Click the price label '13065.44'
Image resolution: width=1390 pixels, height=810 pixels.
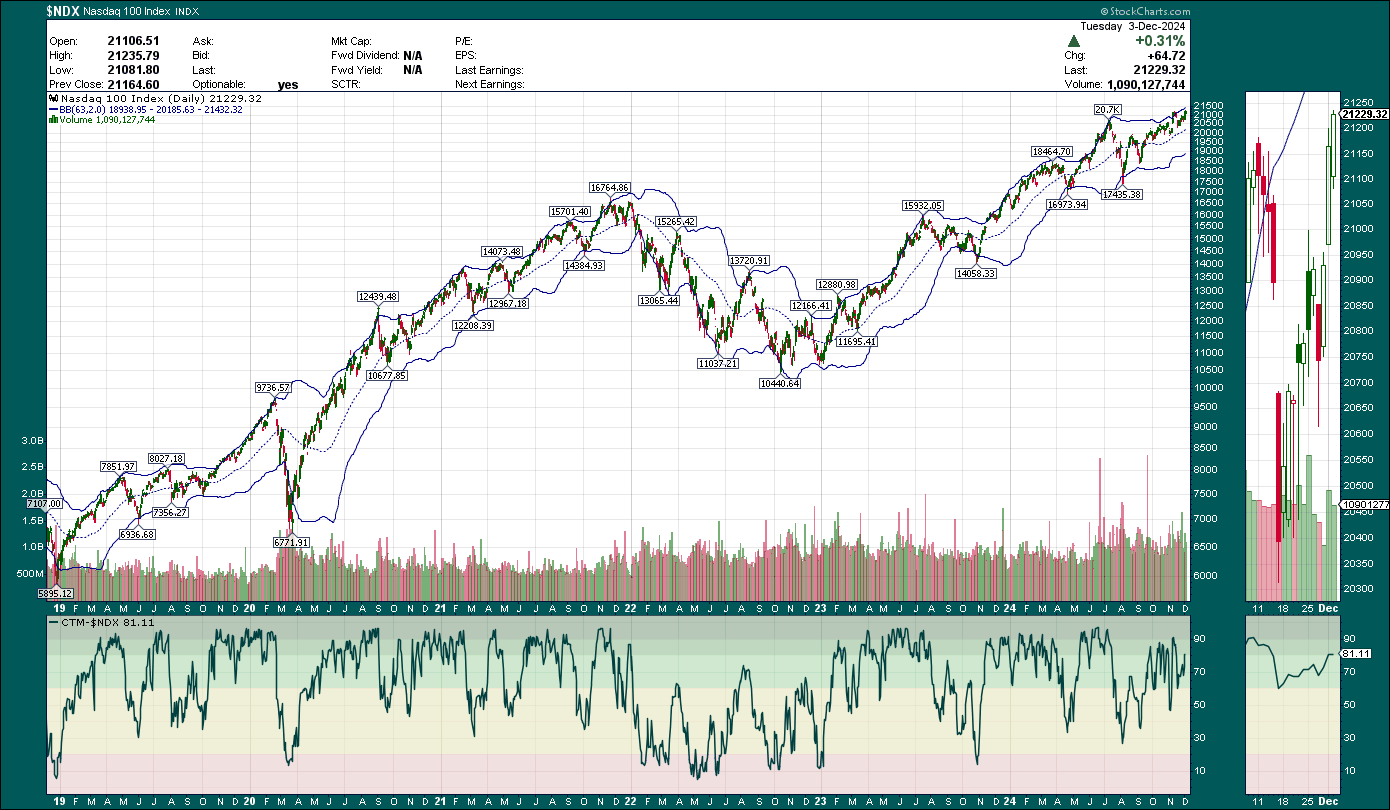pyautogui.click(x=659, y=300)
